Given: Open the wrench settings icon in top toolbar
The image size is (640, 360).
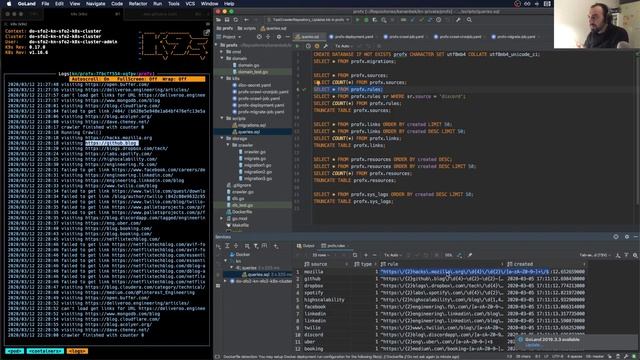Looking at the screenshot, I should 458,20.
